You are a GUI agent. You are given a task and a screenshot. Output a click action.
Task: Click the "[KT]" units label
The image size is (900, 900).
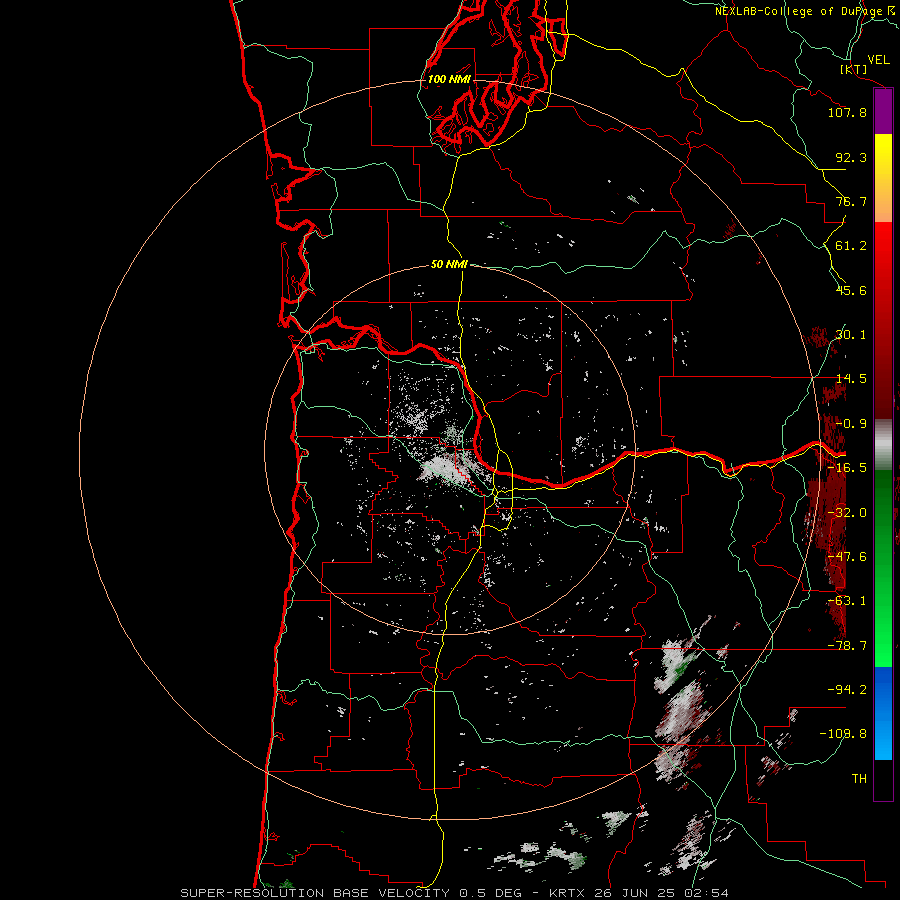pyautogui.click(x=854, y=69)
